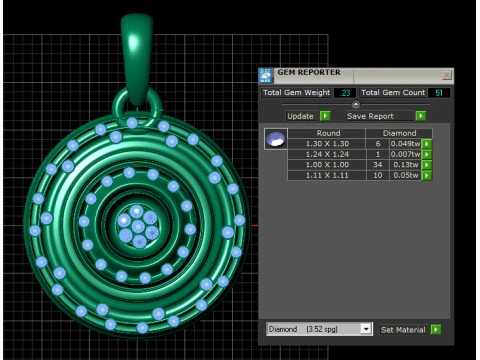Close the Gem Reporter panel

[447, 75]
